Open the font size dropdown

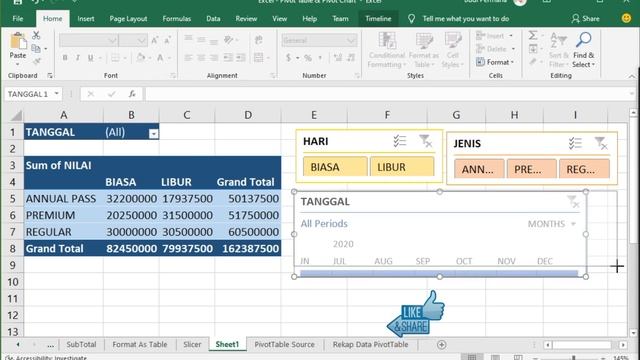tap(141, 40)
